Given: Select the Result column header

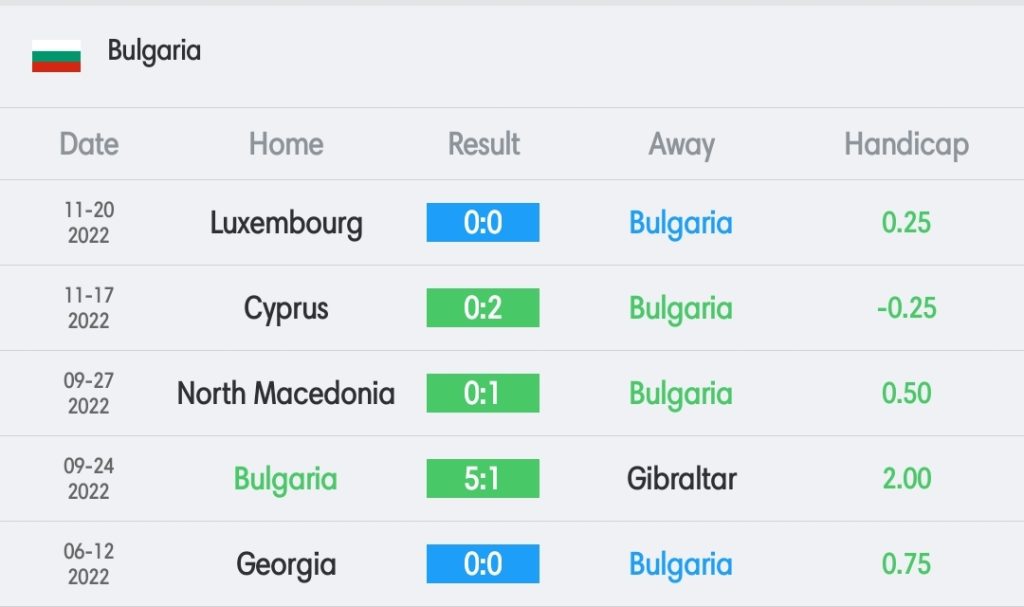Looking at the screenshot, I should (x=483, y=144).
